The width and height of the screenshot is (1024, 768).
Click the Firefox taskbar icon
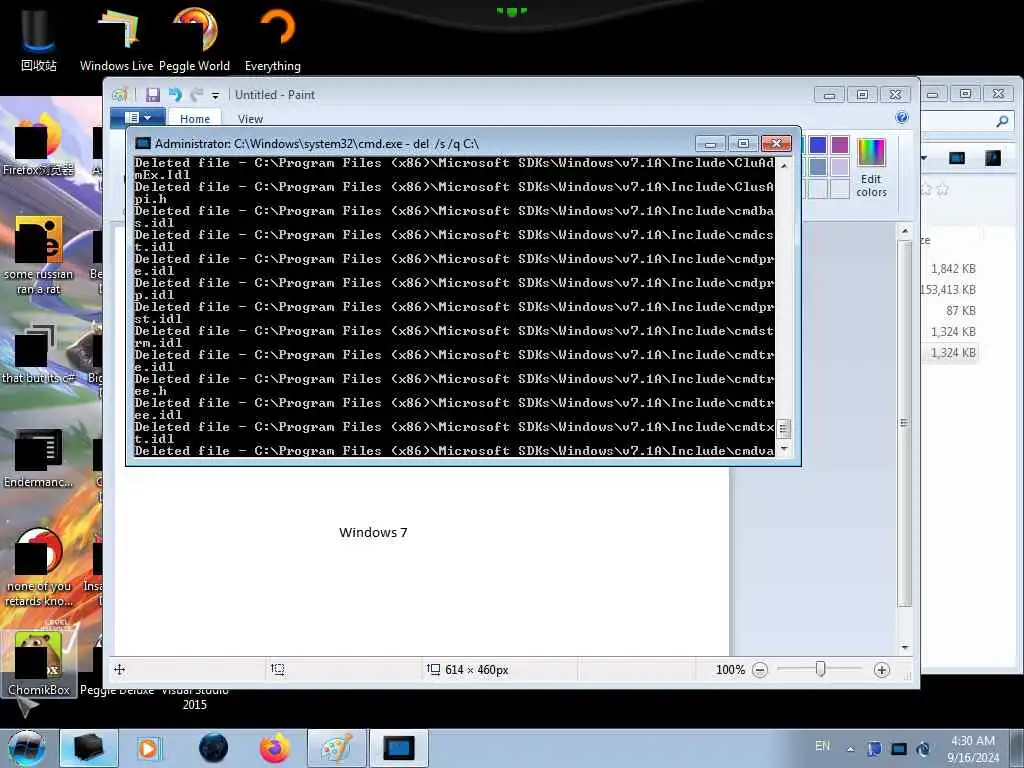275,748
